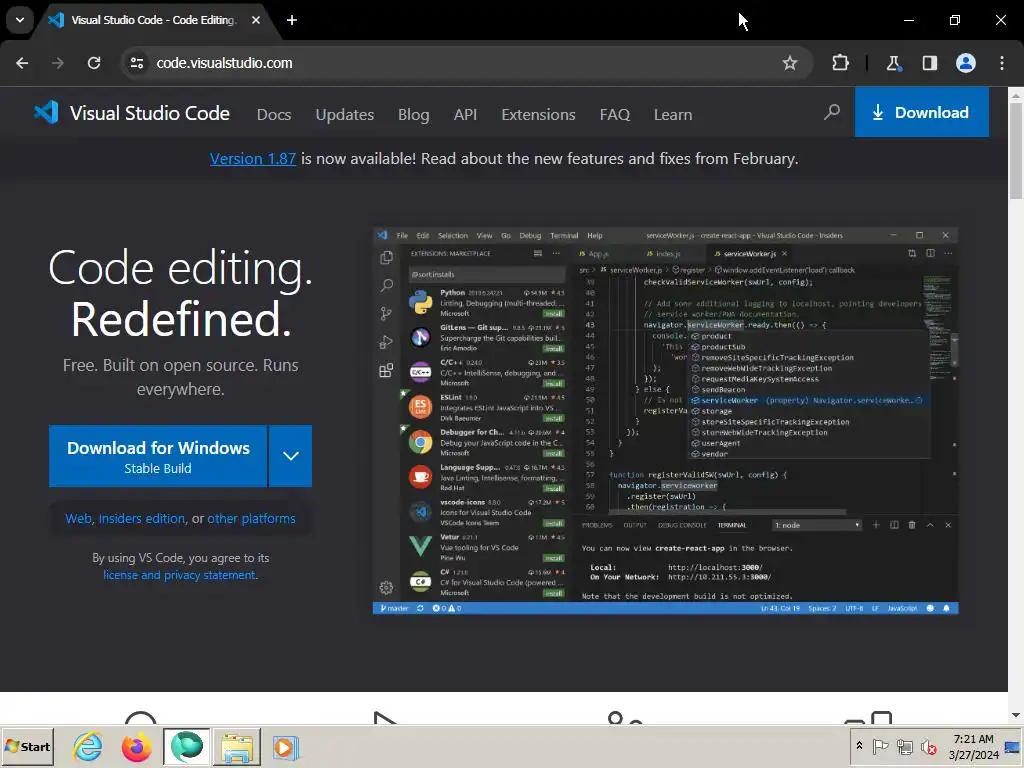Open the other platforms link
Screen dimensions: 1024x768
click(251, 519)
